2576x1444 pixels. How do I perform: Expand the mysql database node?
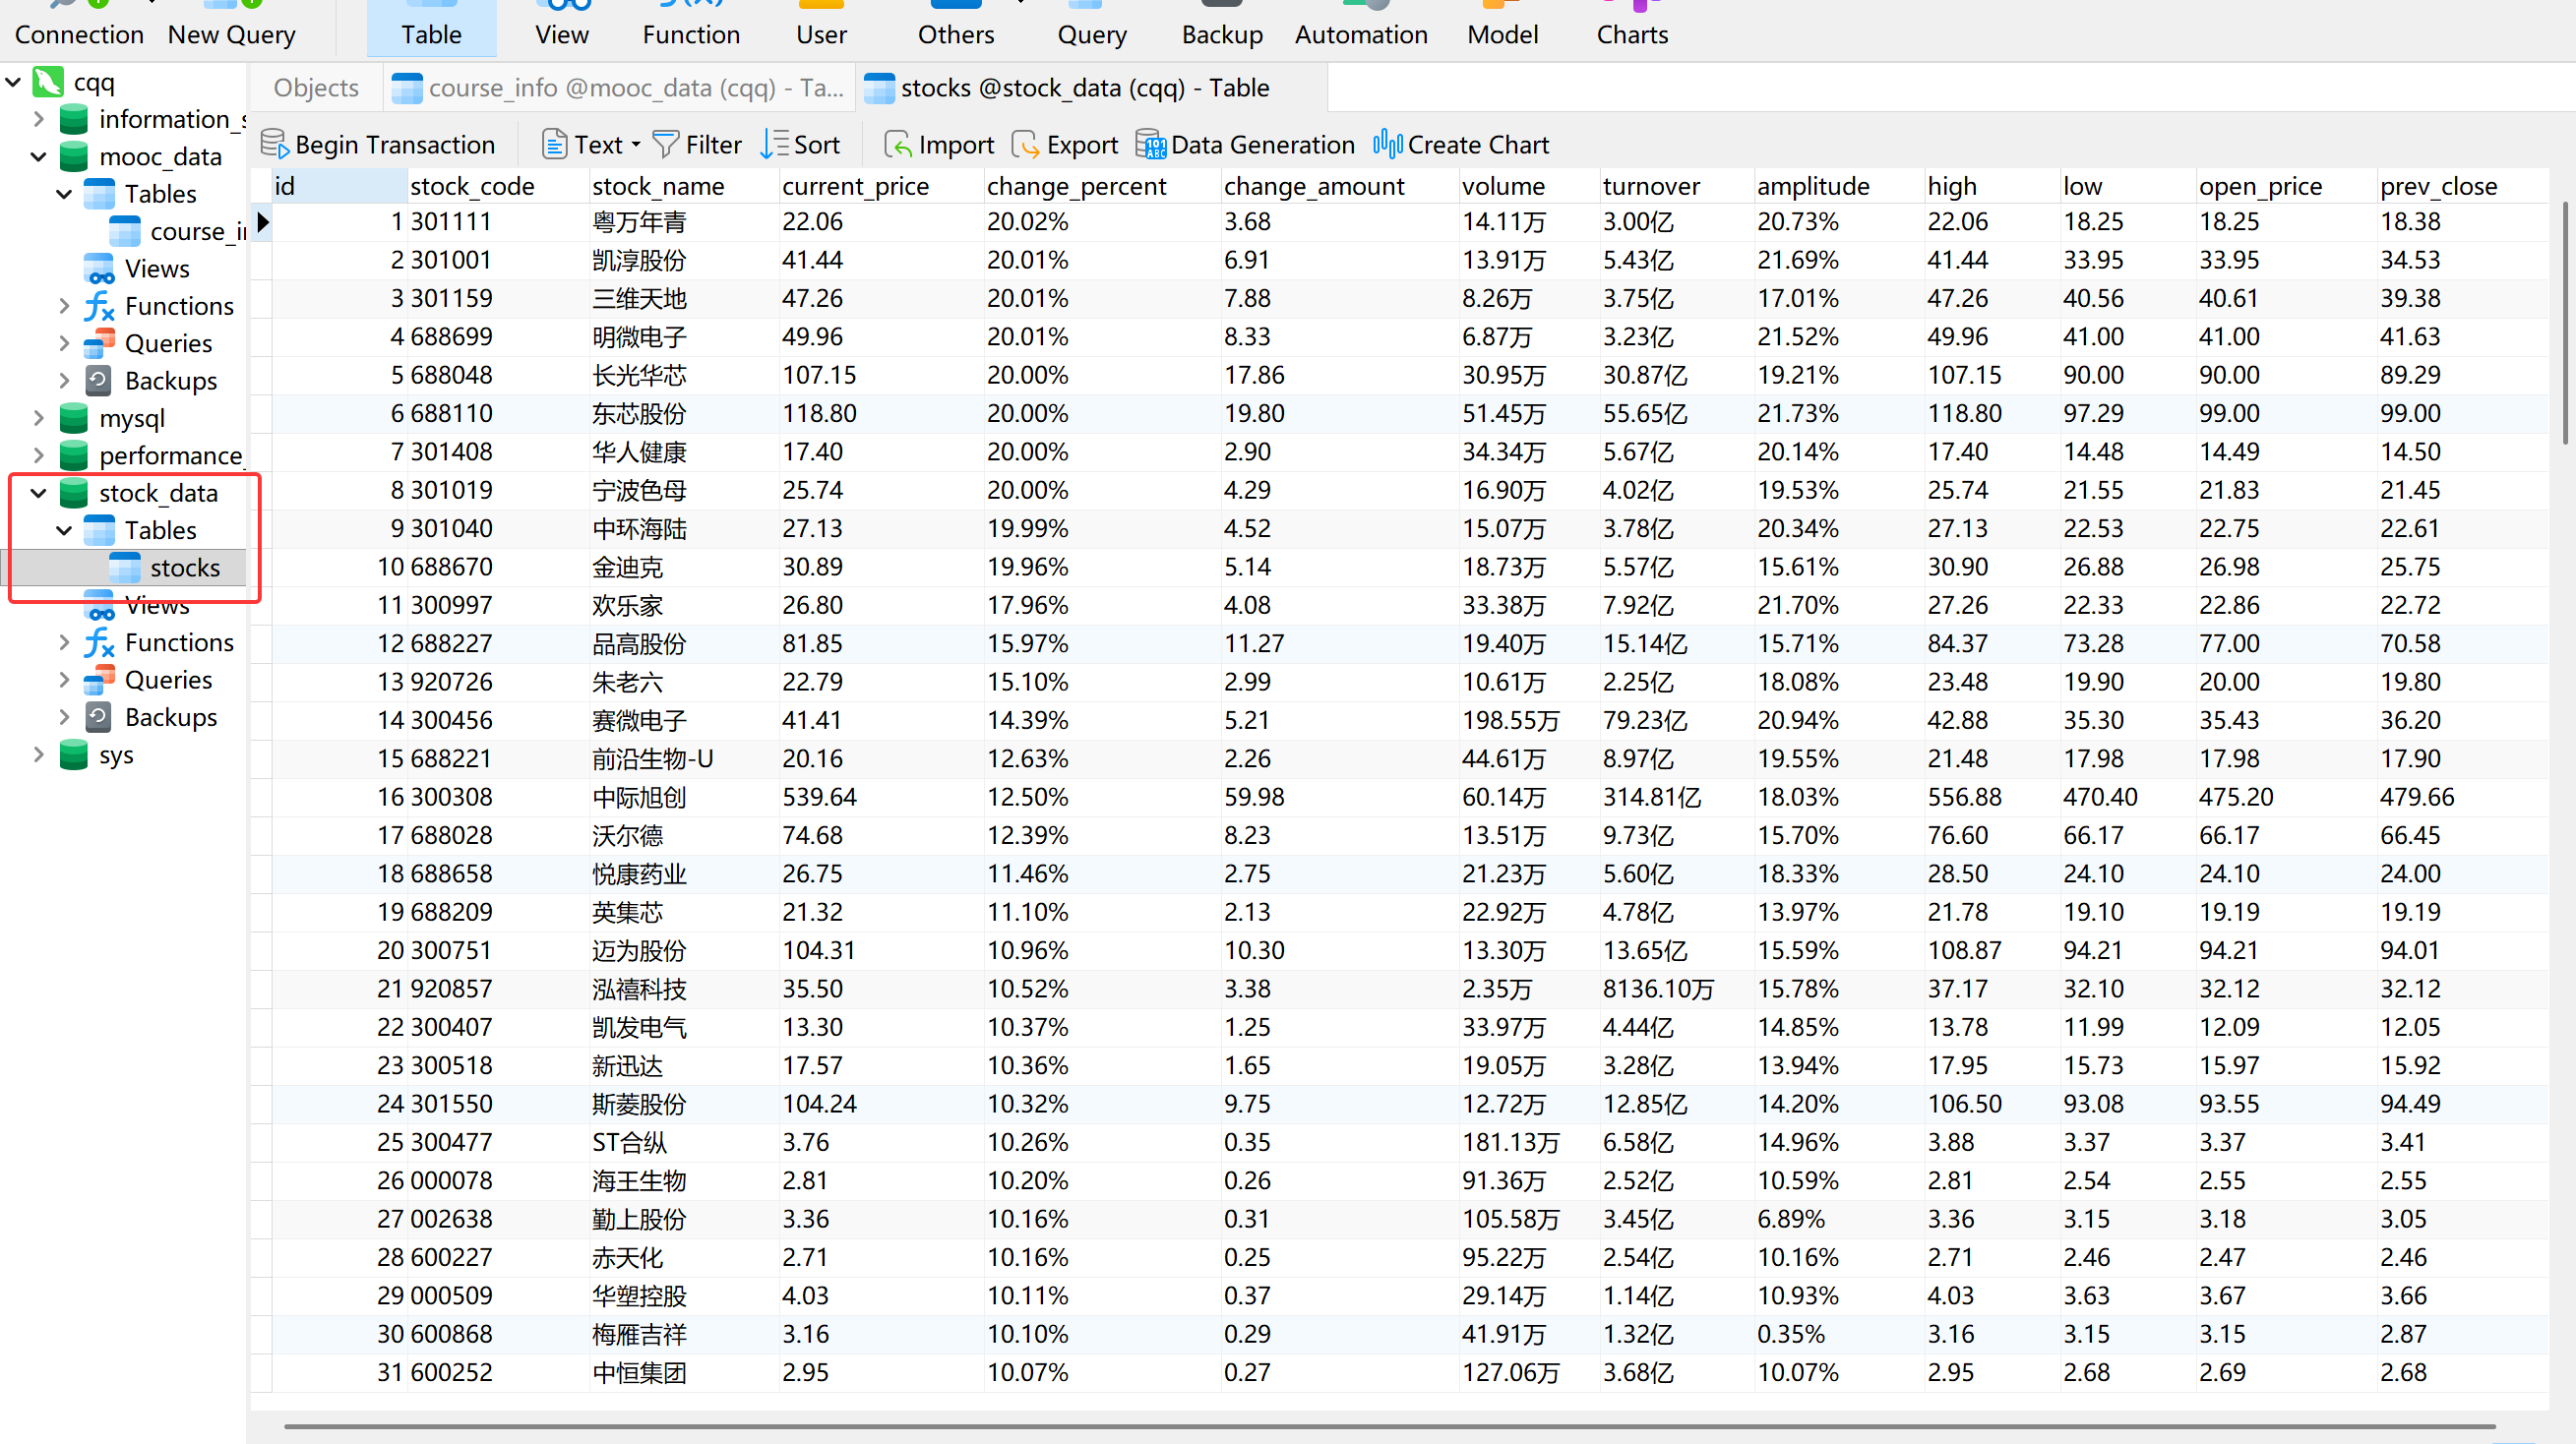39,417
